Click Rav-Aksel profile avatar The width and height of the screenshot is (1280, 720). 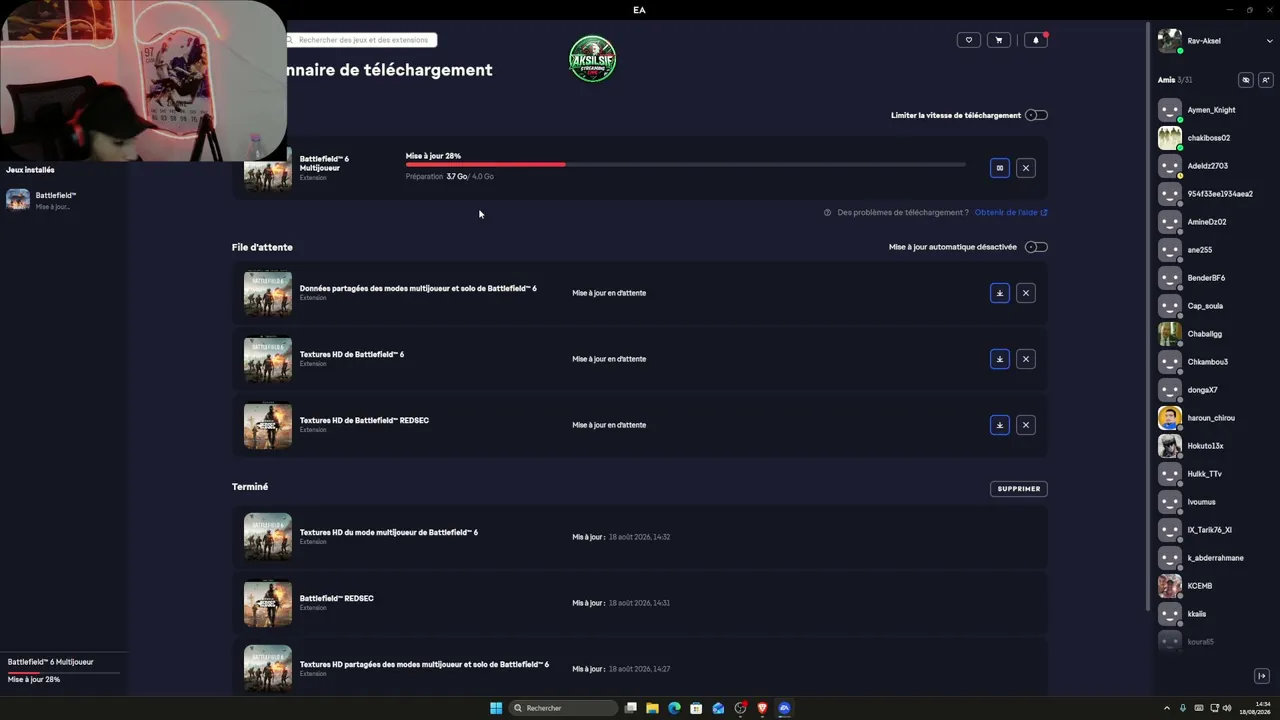pyautogui.click(x=1169, y=41)
